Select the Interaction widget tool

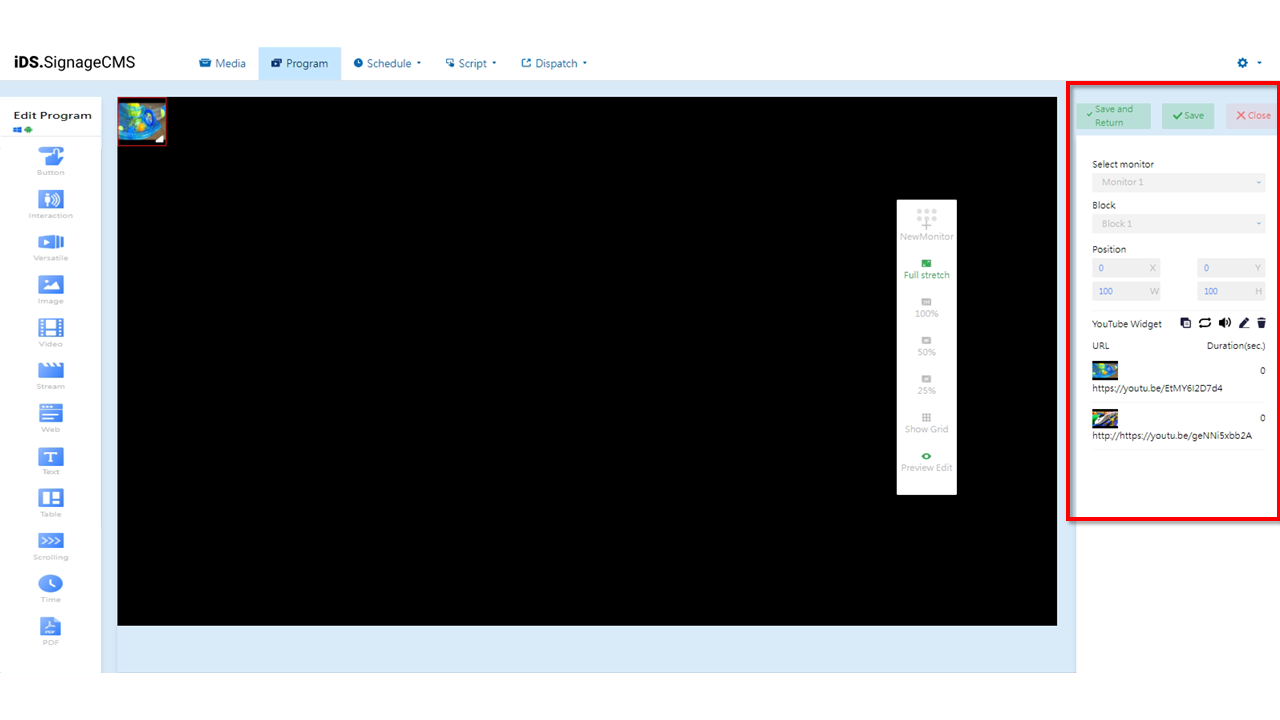50,203
